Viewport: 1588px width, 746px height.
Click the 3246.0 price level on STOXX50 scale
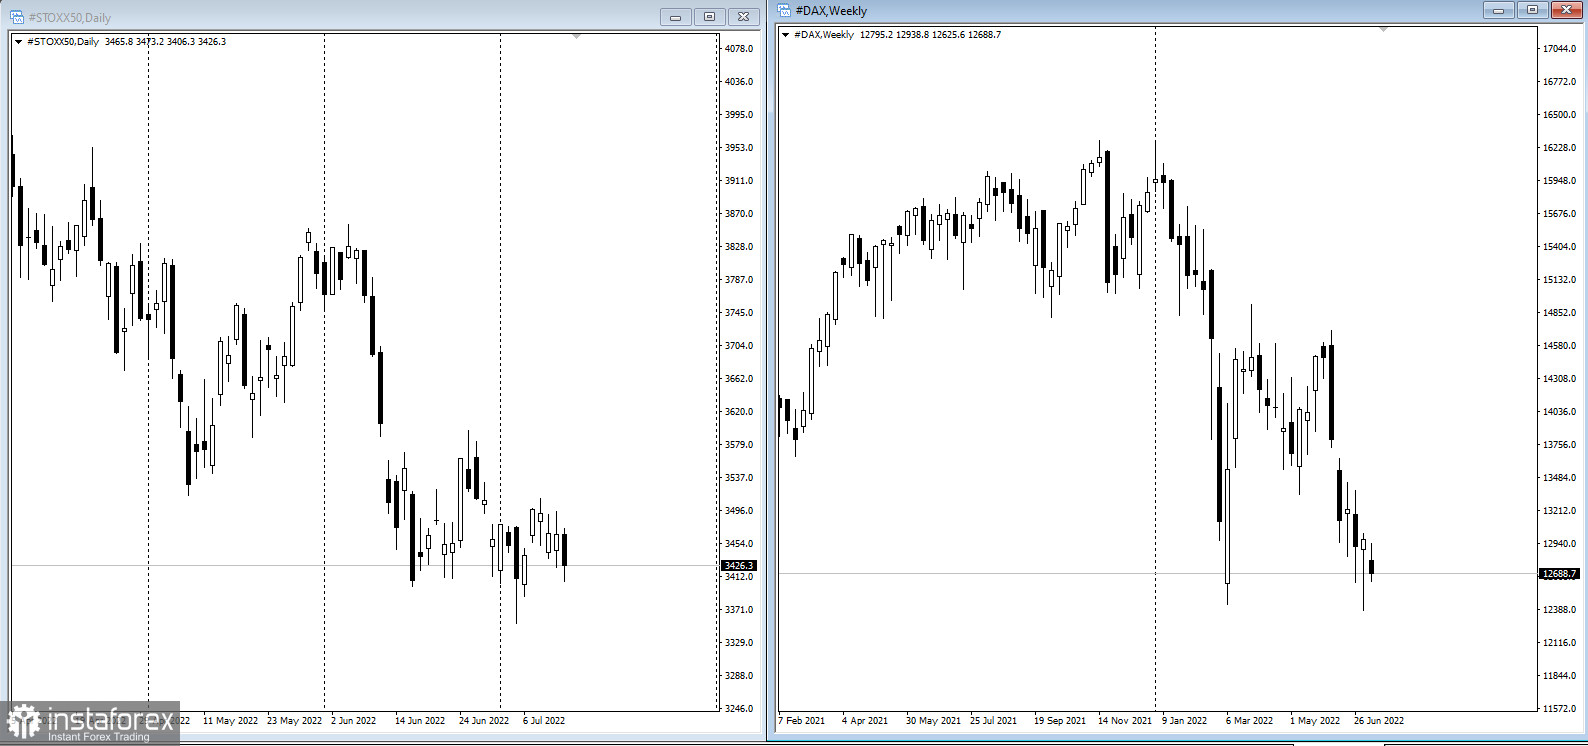[x=739, y=709]
